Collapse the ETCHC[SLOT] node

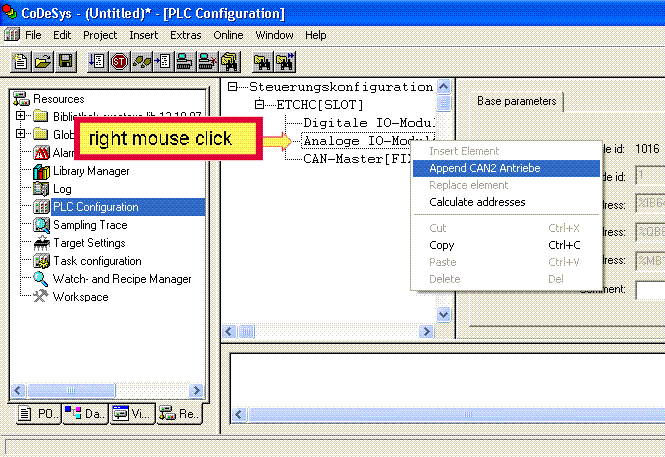tap(261, 105)
